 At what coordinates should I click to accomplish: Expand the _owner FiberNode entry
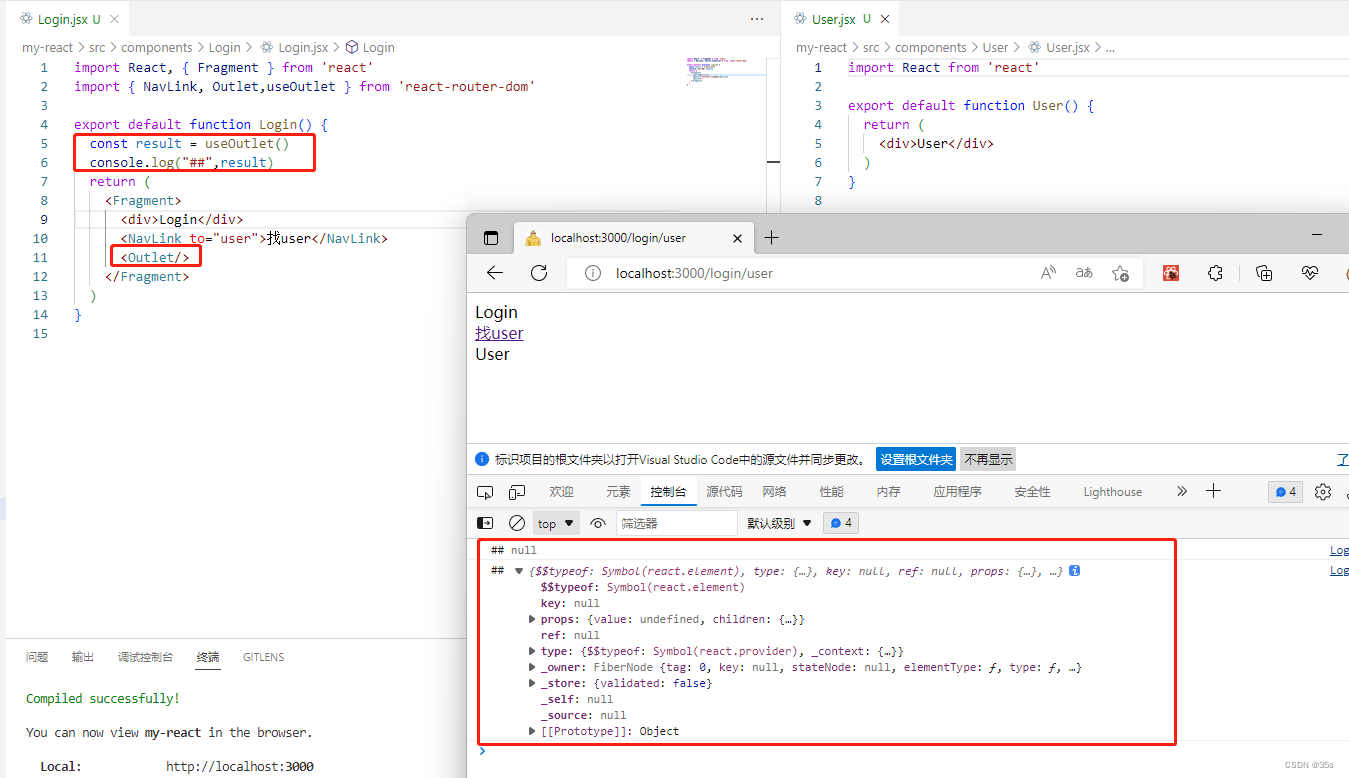point(531,667)
